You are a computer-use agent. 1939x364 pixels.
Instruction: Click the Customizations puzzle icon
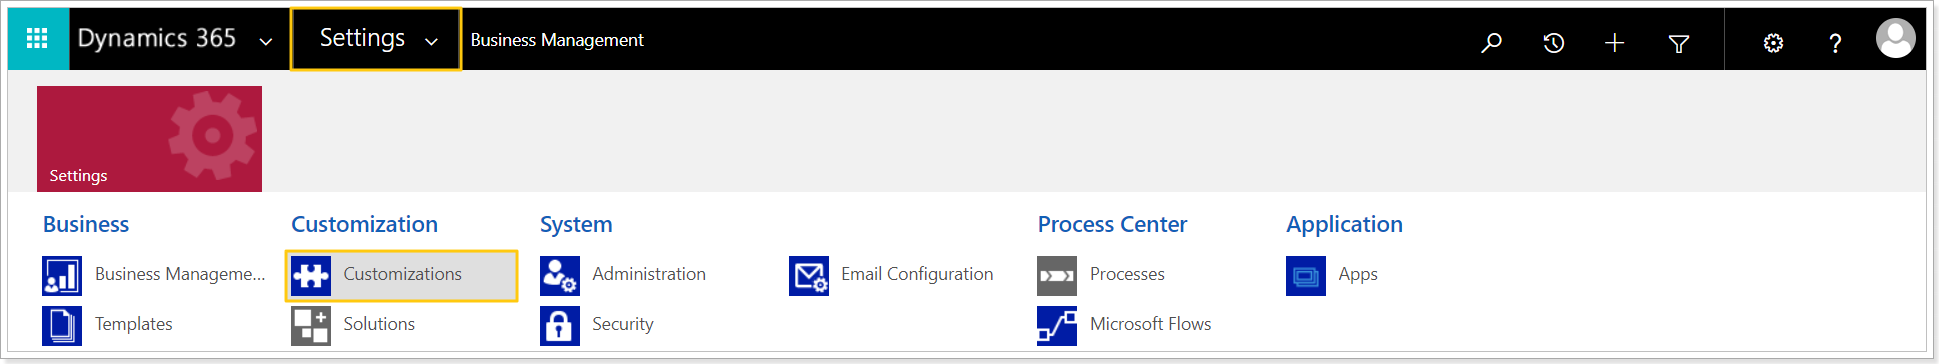311,275
